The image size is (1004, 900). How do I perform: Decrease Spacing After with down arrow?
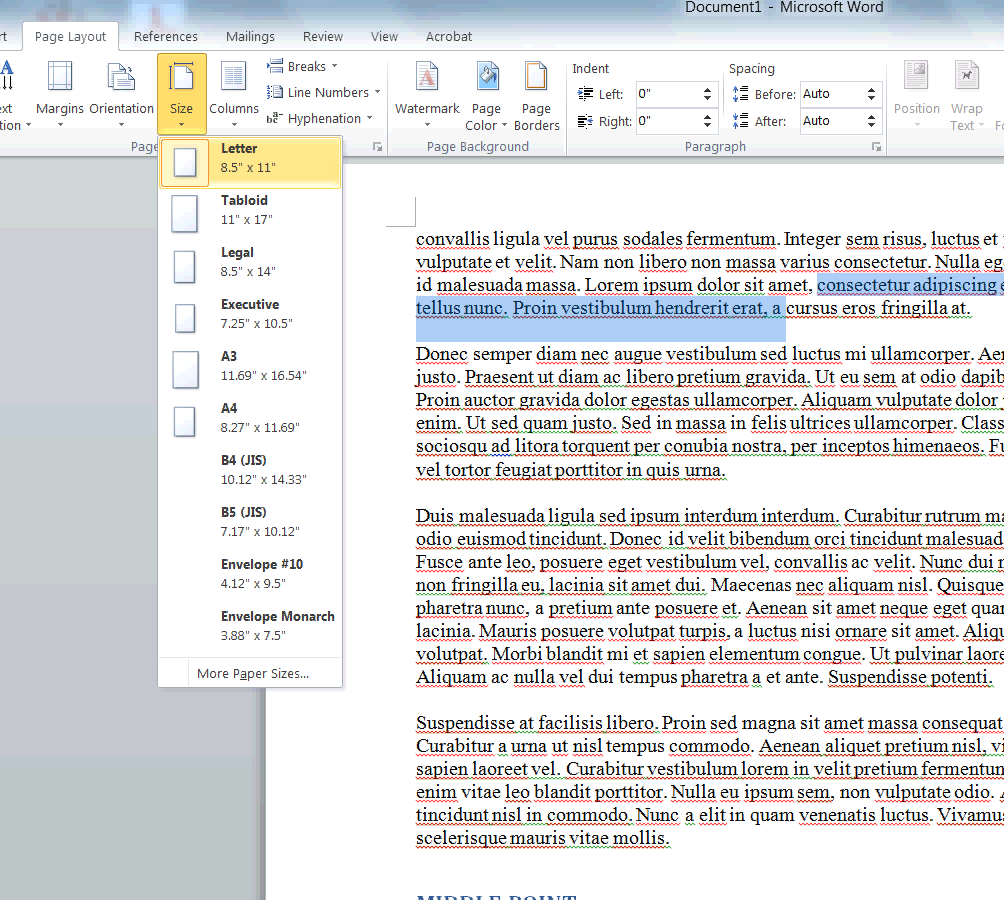[x=871, y=125]
